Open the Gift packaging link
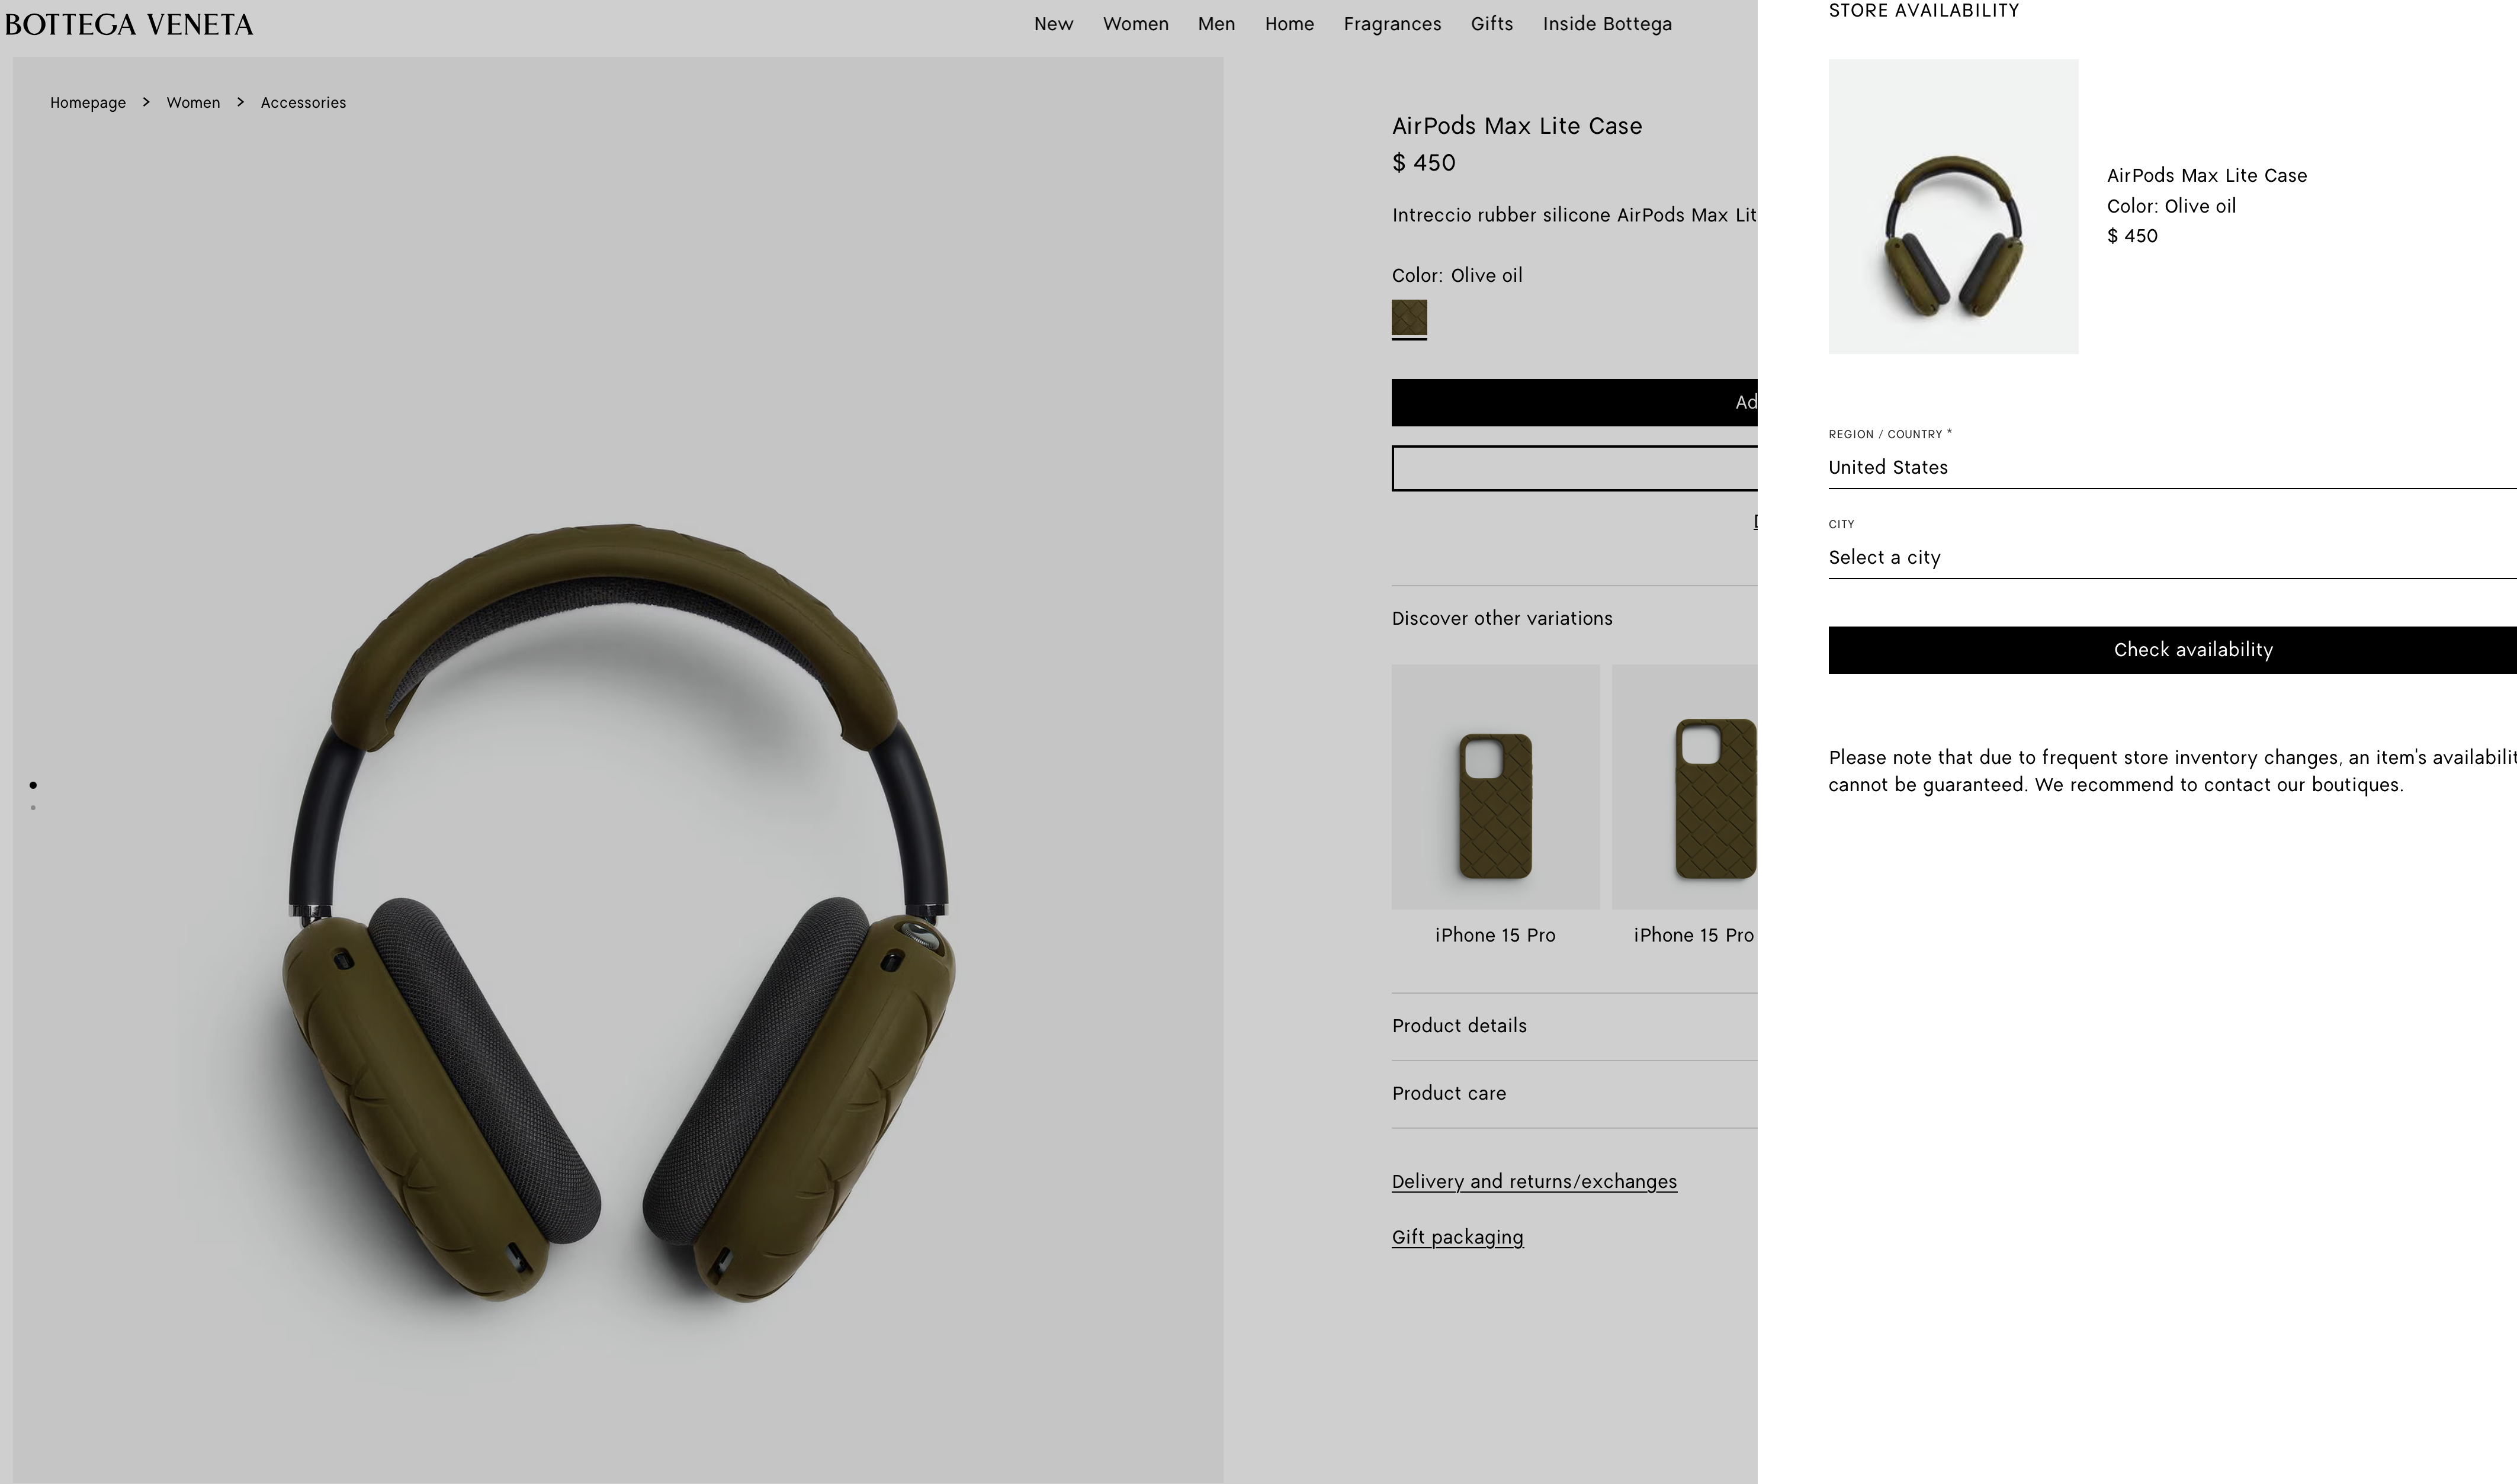Screen dimensions: 2517x1484 point(1457,1237)
